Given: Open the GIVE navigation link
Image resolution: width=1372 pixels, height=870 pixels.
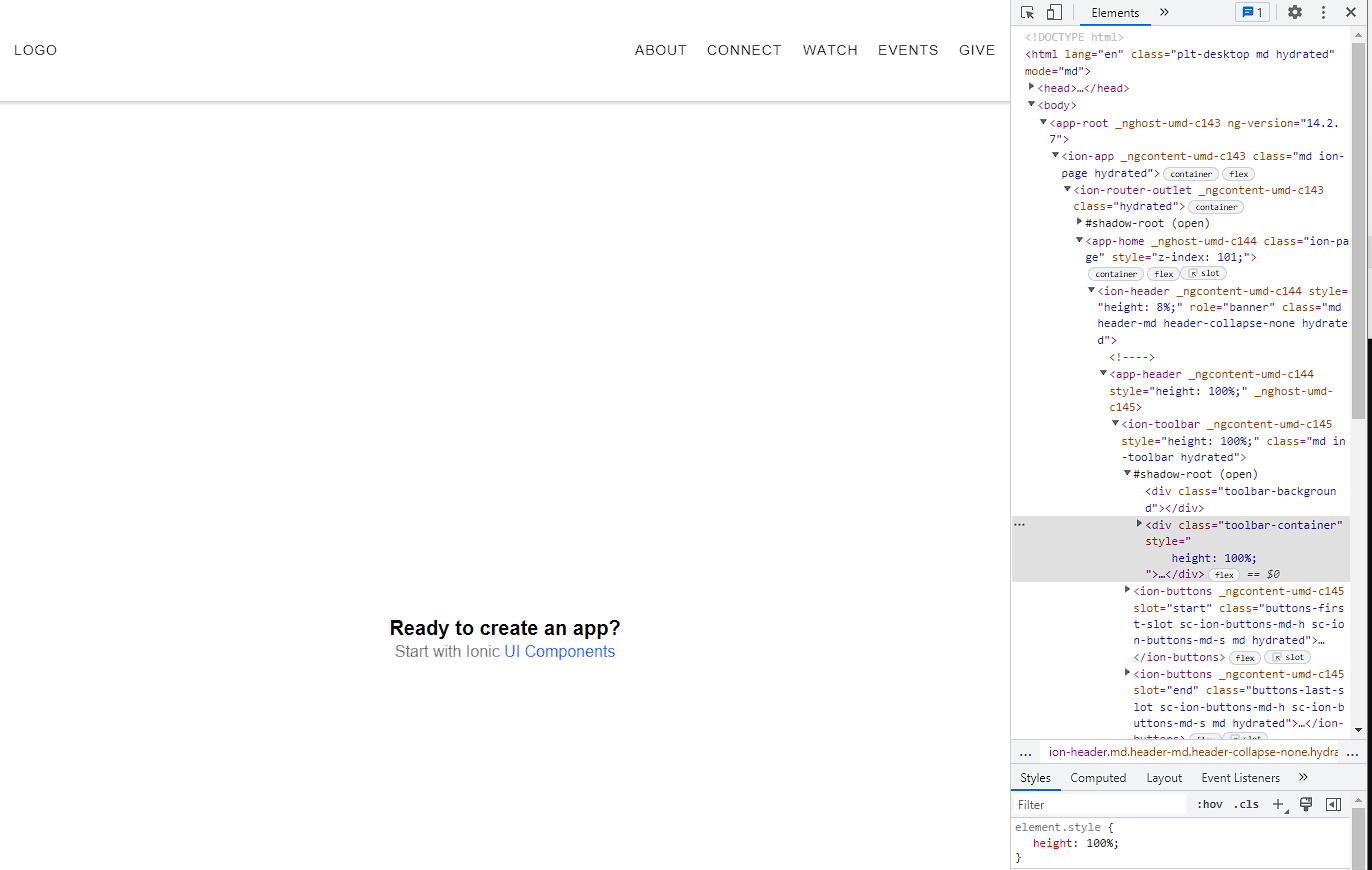Looking at the screenshot, I should [x=977, y=50].
